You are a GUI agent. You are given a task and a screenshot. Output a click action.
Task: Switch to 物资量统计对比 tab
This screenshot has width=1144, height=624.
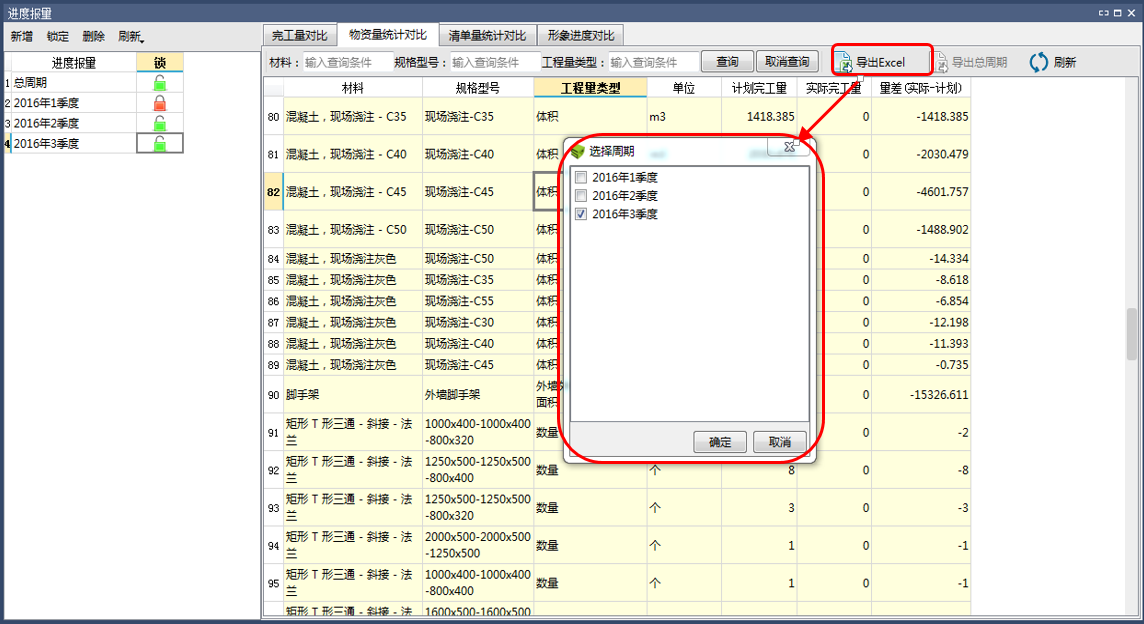pyautogui.click(x=387, y=34)
